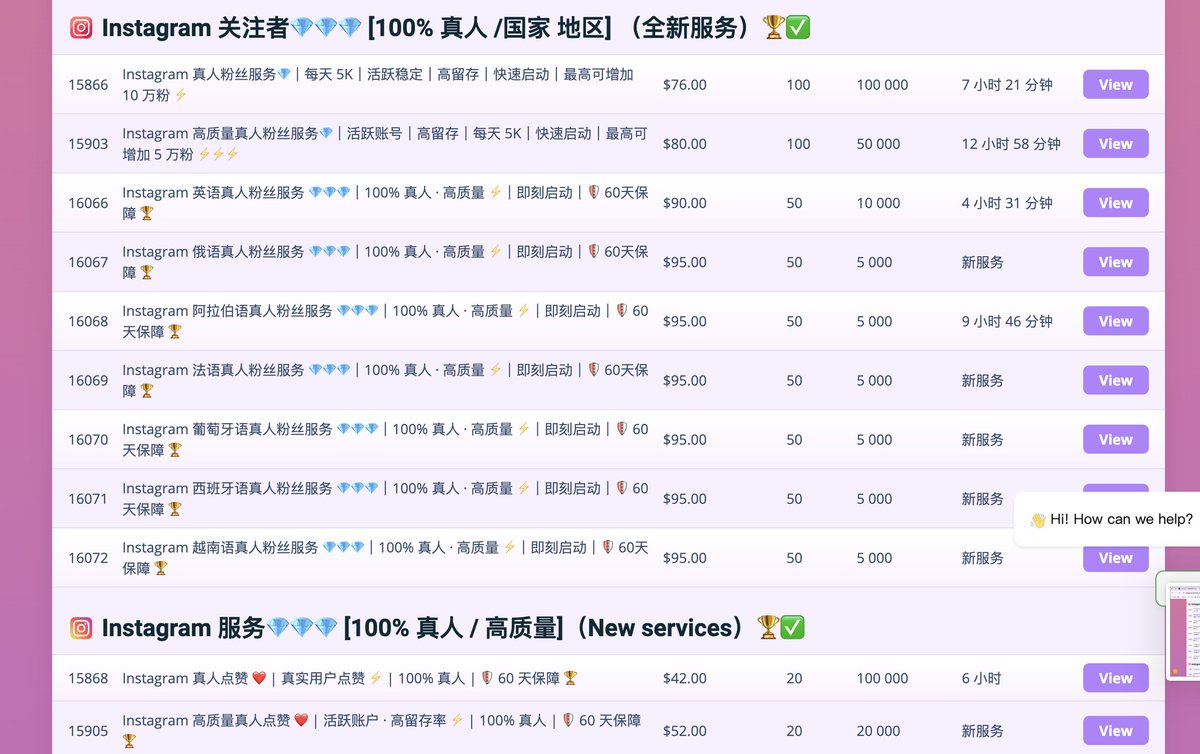The height and width of the screenshot is (754, 1200).
Task: Click the Instagram icon beside 服务 heading
Action: pyautogui.click(x=81, y=628)
